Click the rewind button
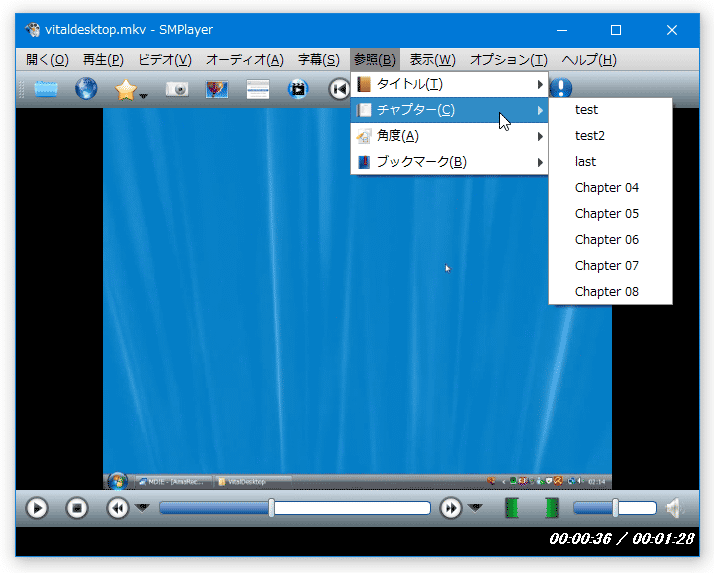 [117, 508]
